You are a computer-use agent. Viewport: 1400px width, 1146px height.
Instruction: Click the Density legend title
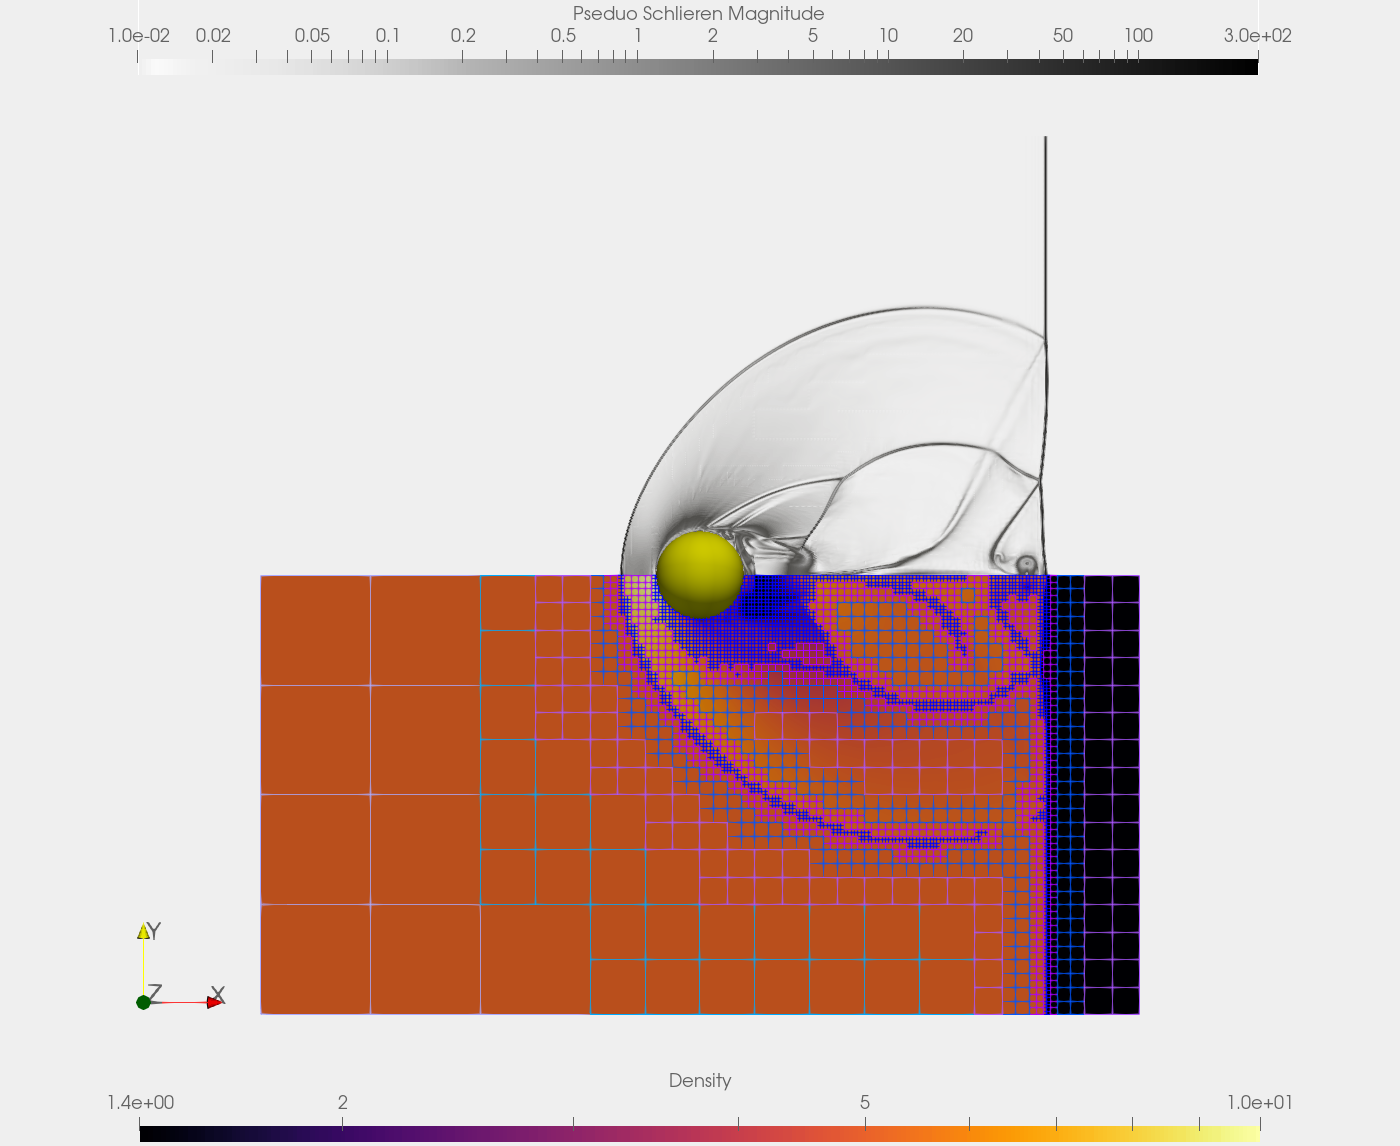(700, 1081)
